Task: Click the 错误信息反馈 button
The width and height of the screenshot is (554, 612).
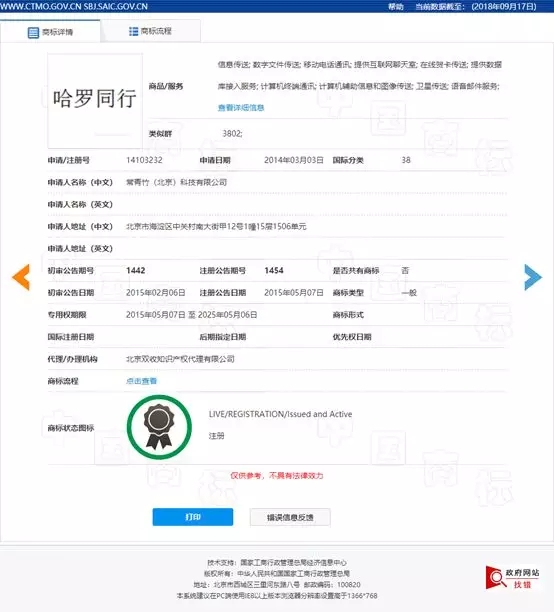Action: (290, 517)
